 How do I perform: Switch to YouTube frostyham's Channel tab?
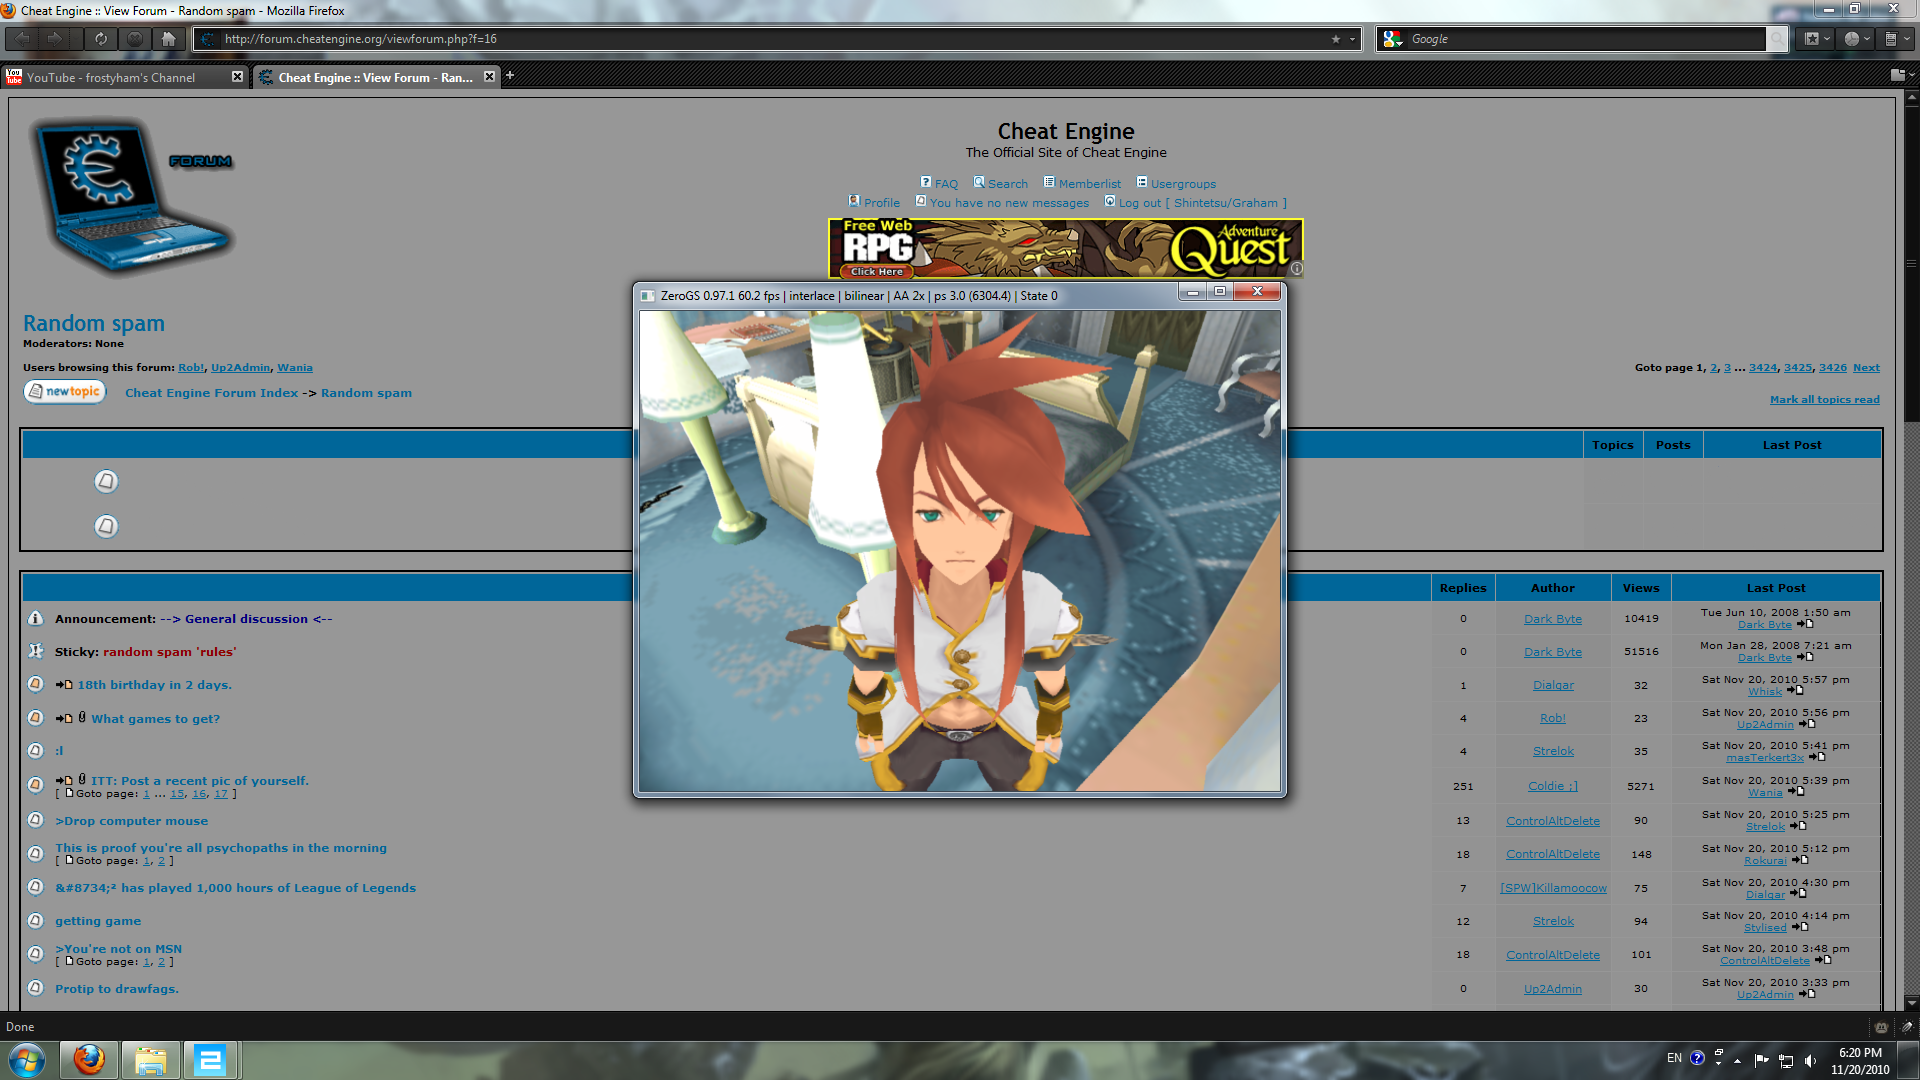click(x=110, y=77)
